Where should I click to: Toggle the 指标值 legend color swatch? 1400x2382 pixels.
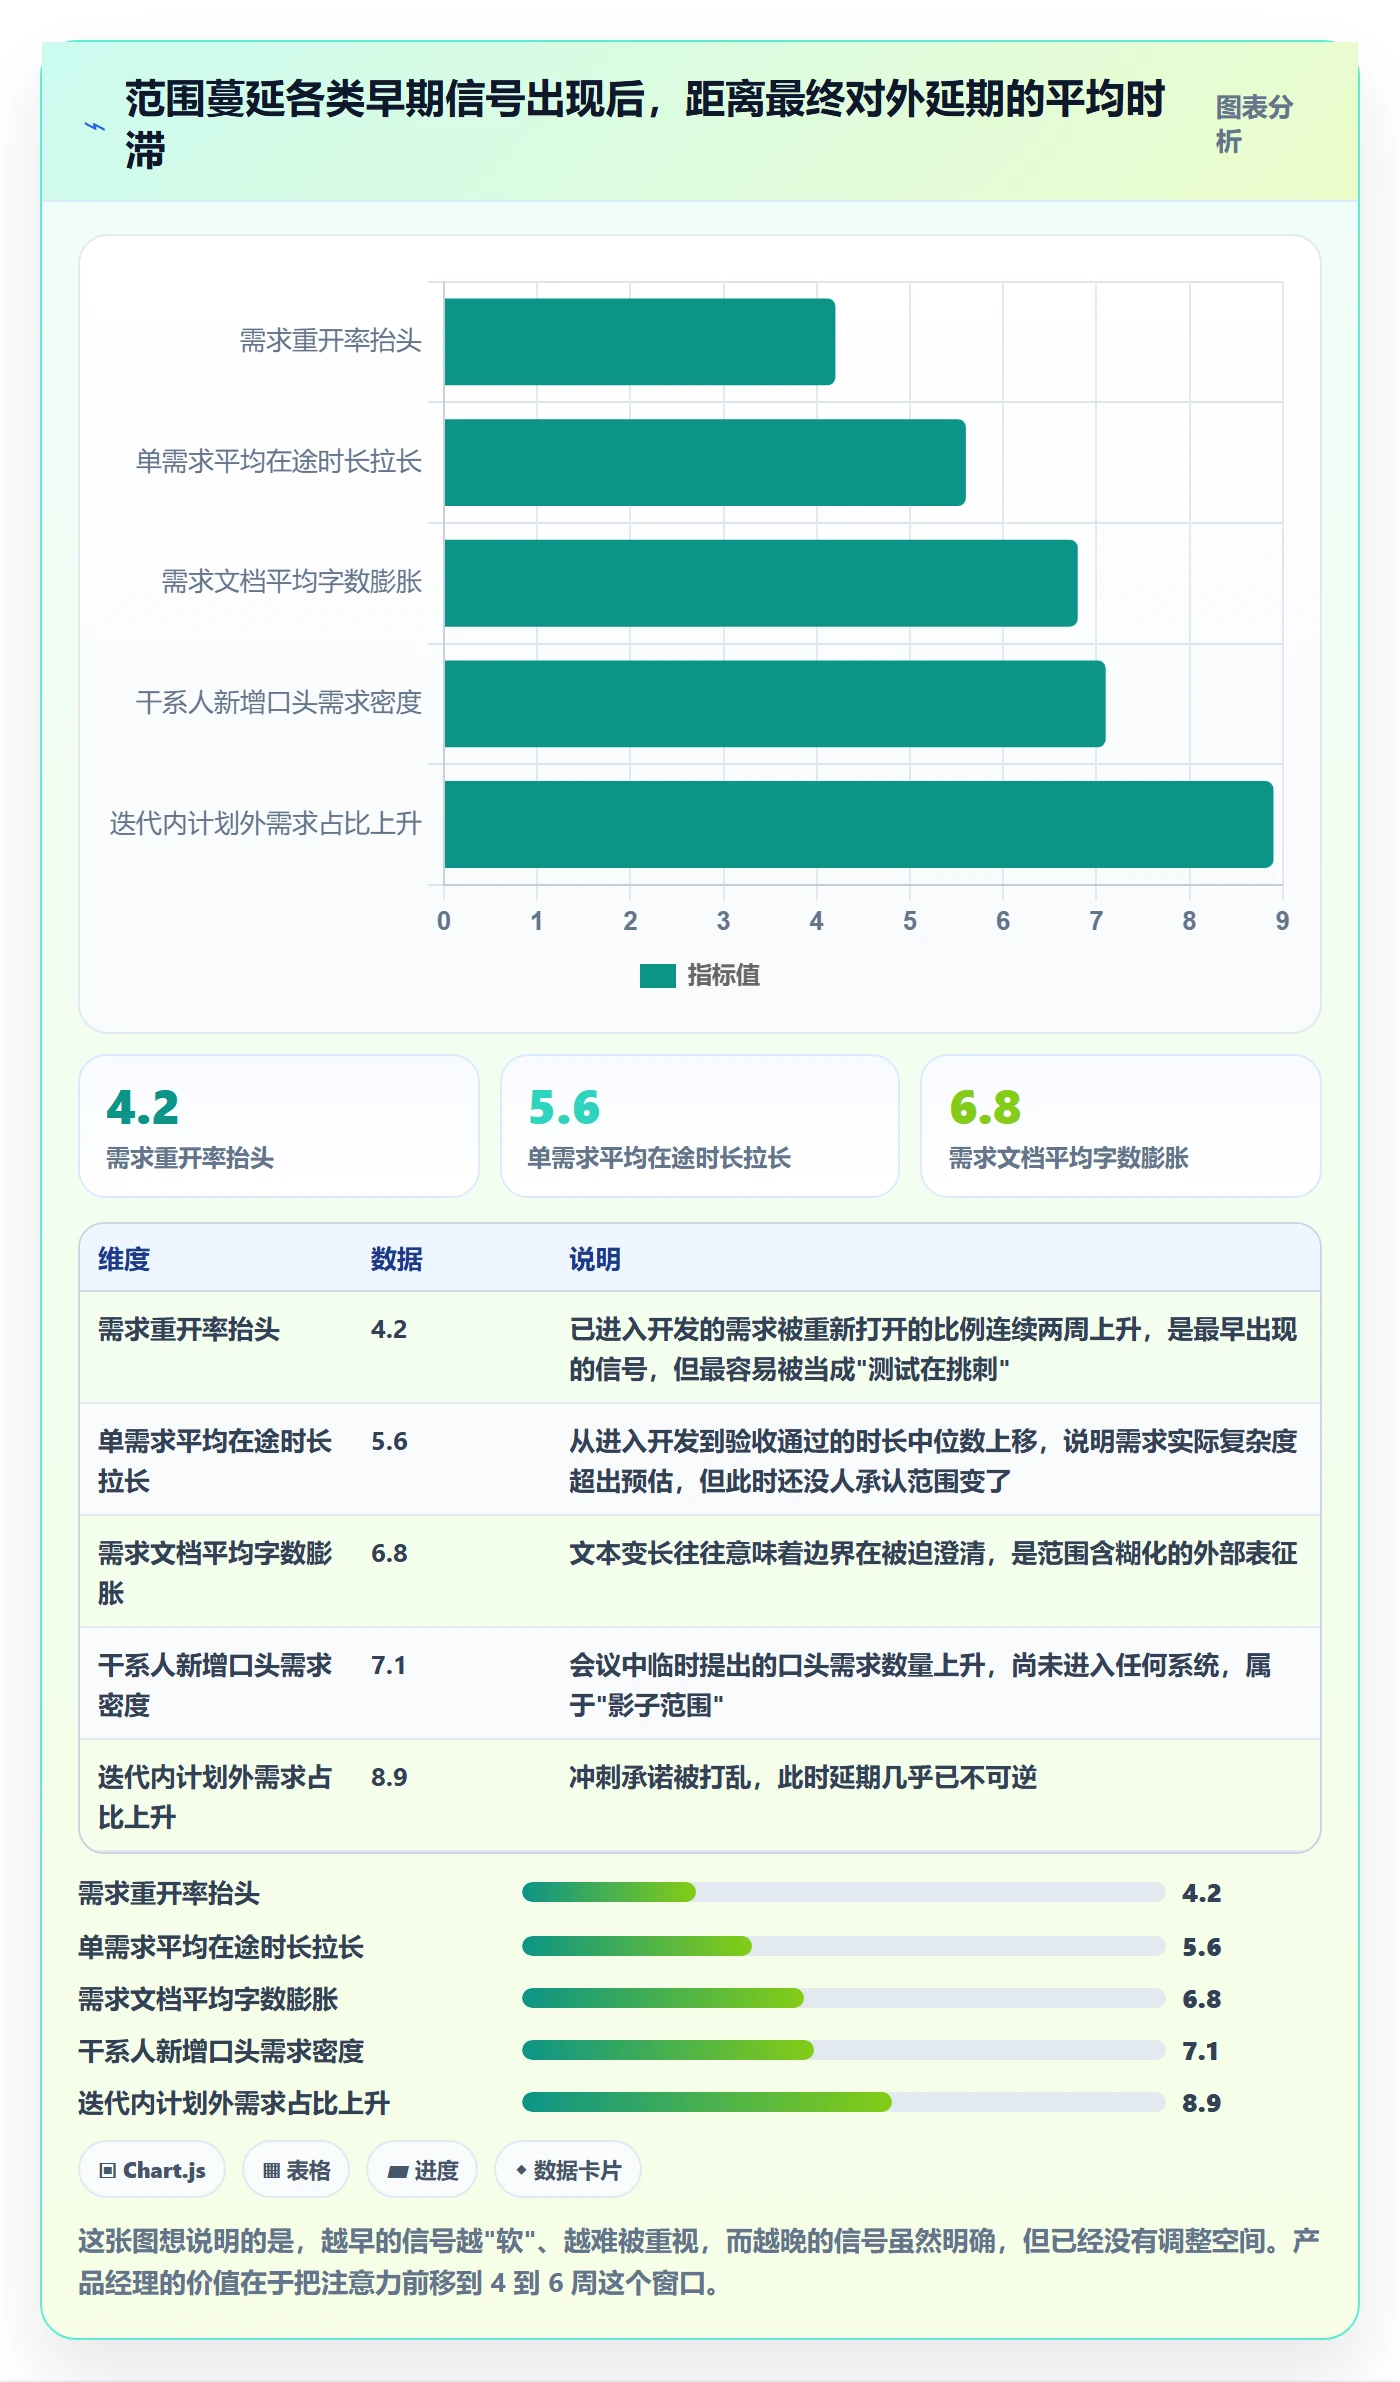pos(657,976)
